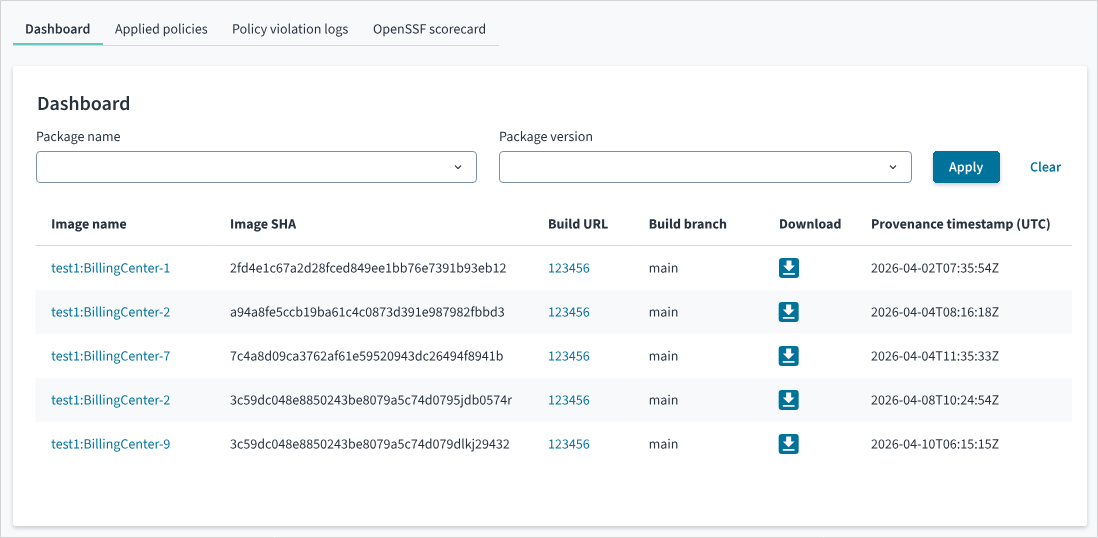Select SHA 2fd4e1c67a2d28fced849ee1bb76e7391b93eb12

368,268
